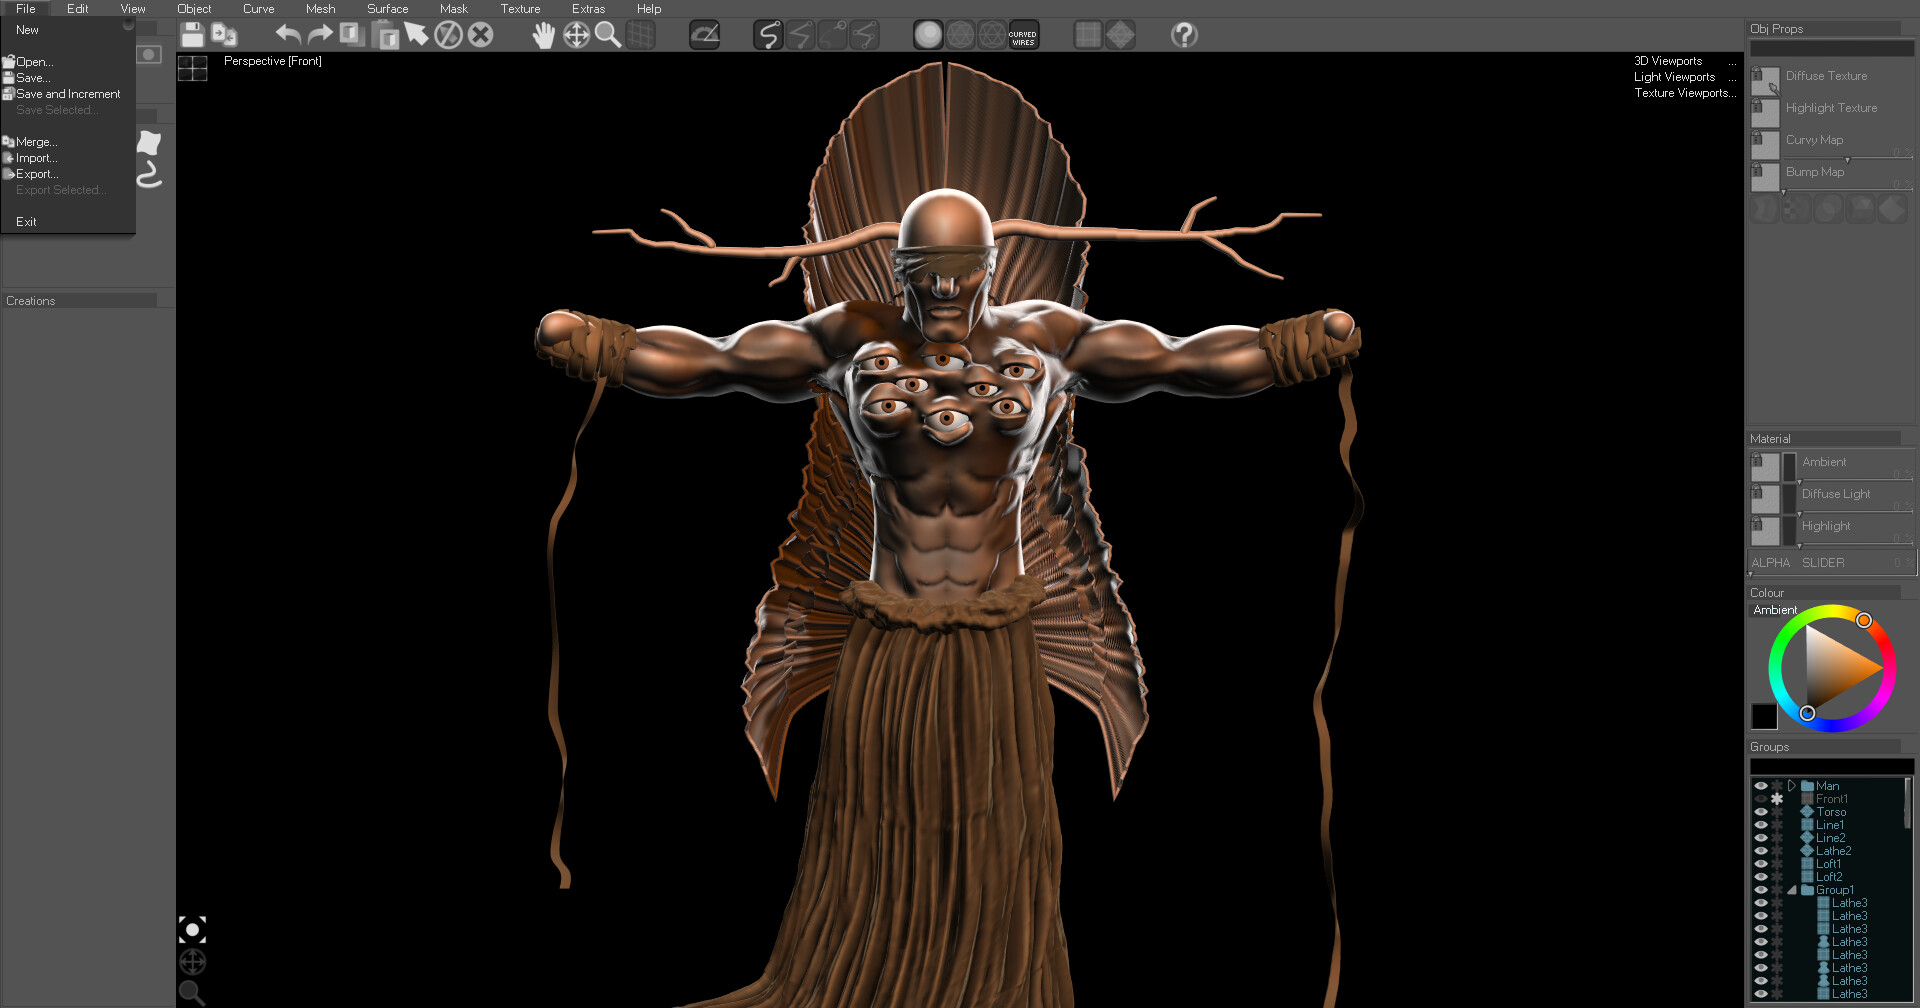Screen dimensions: 1920x1008
Task: Select Loft1 in the Groups list
Action: click(x=1831, y=863)
